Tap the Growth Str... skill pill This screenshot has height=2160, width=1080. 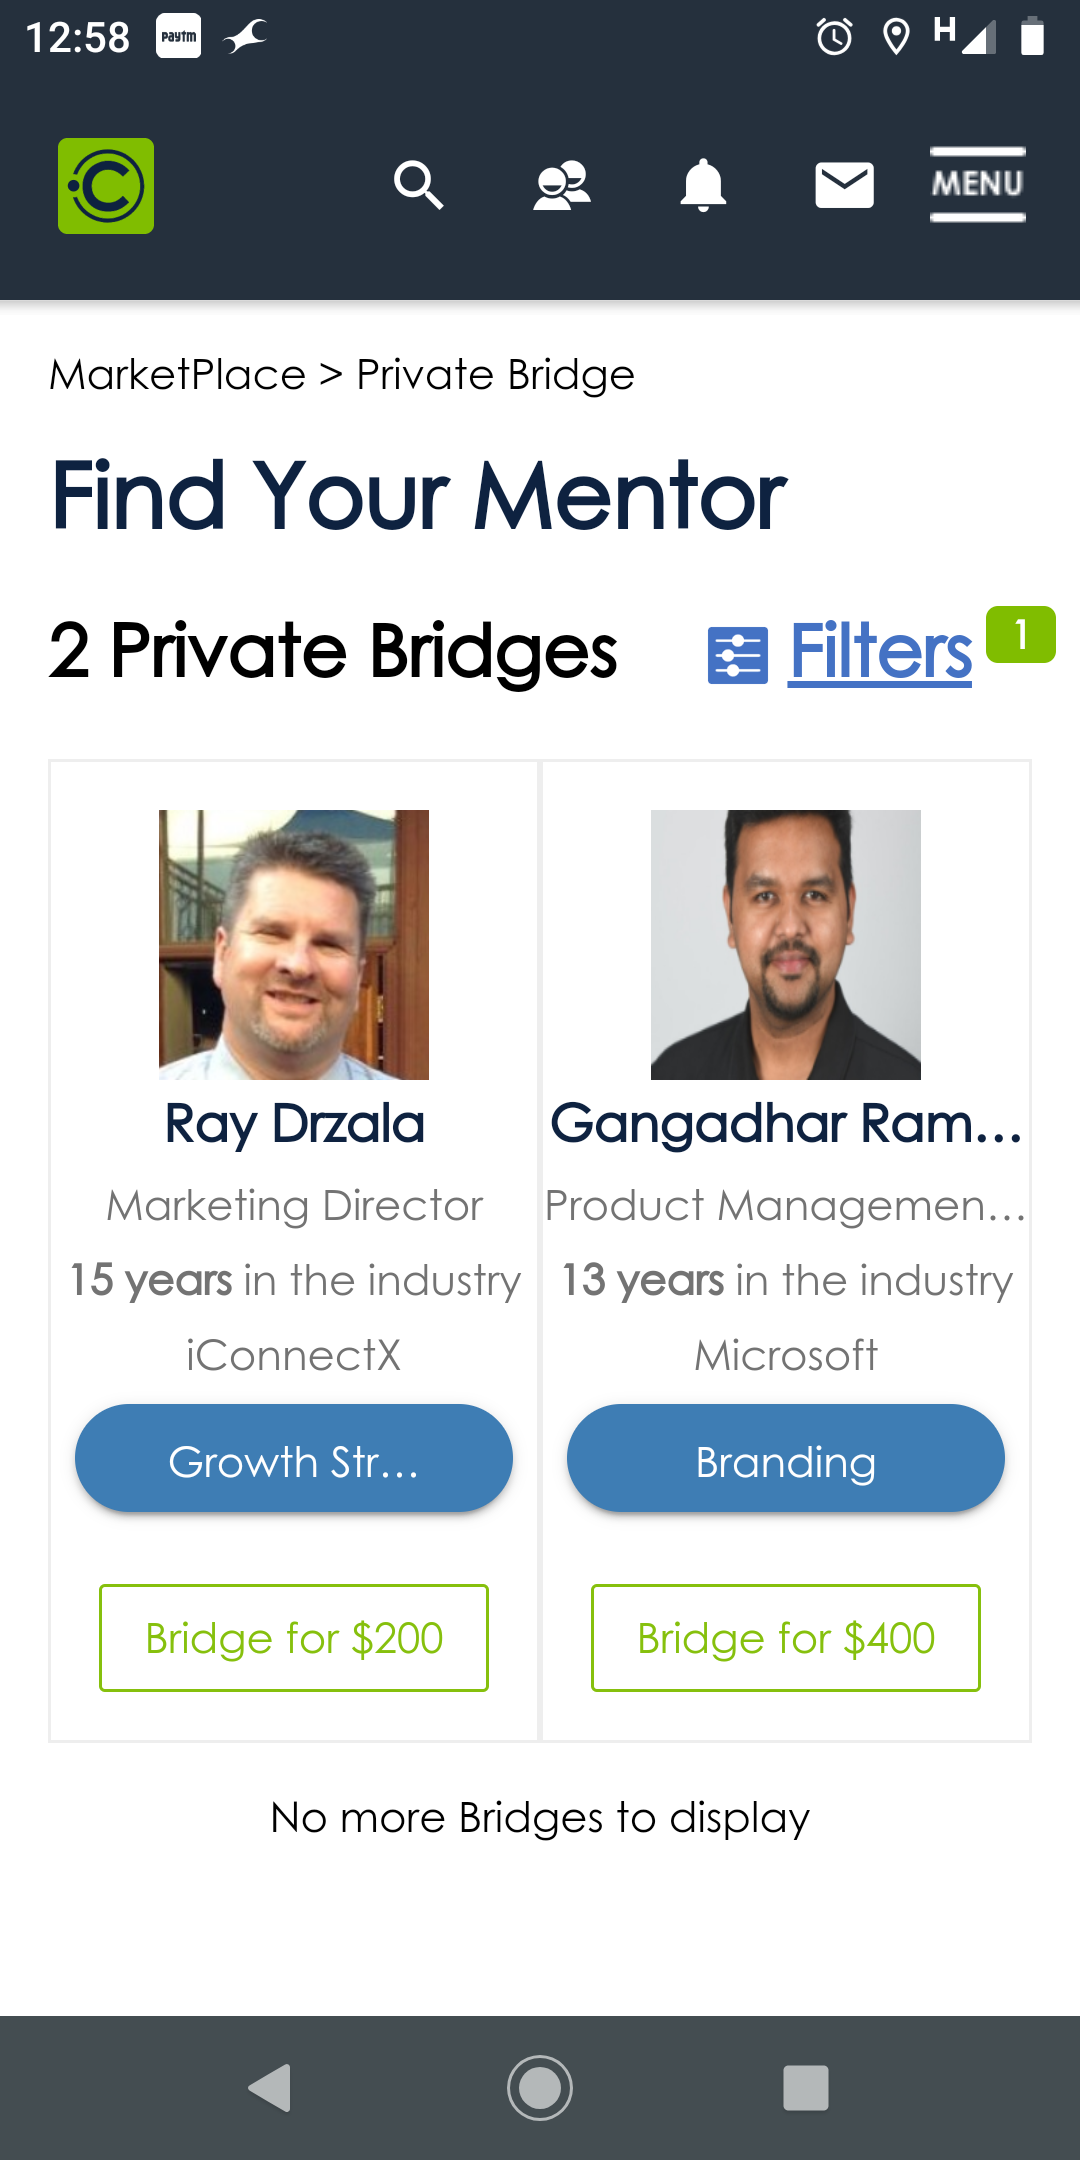click(x=294, y=1458)
